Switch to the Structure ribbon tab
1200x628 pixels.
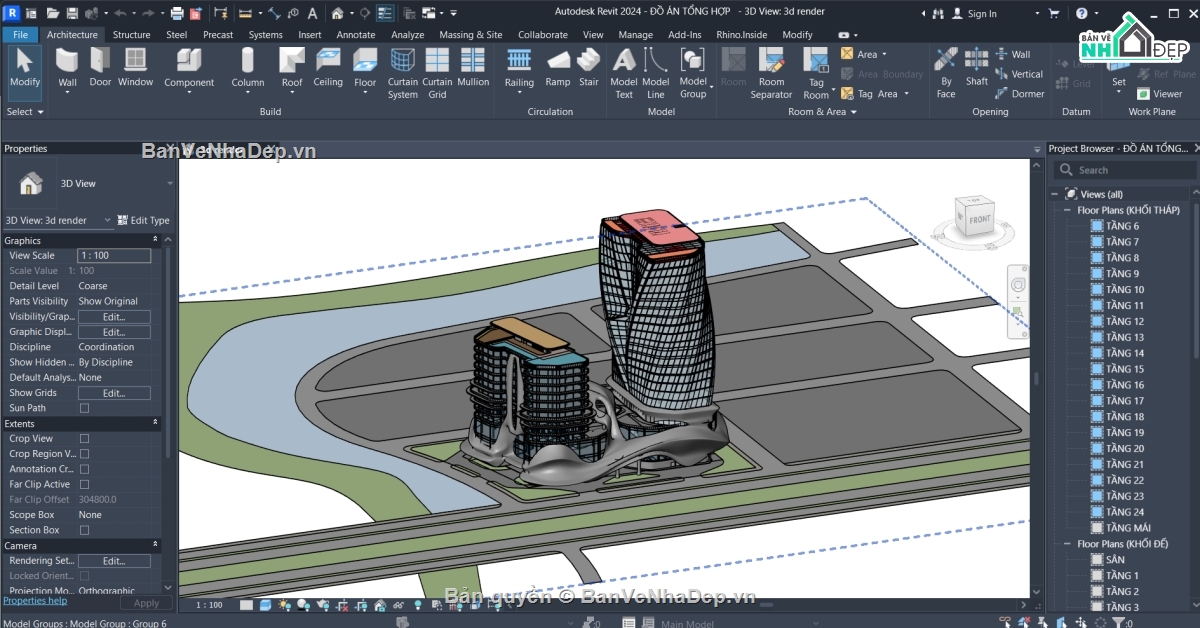(x=131, y=34)
